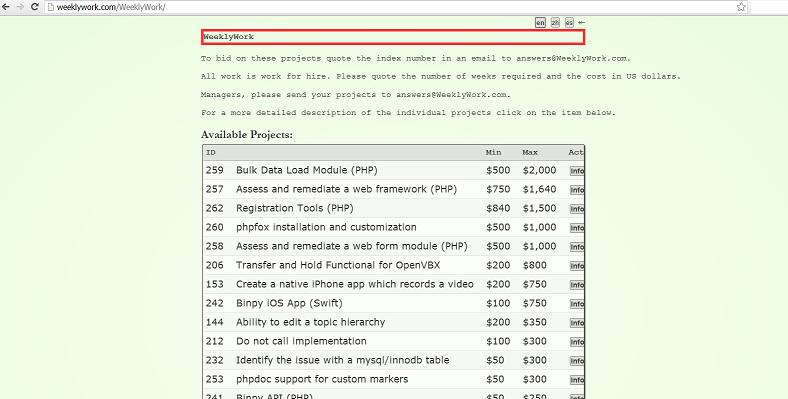The width and height of the screenshot is (788, 399).
Task: Open Info for web form module project
Action: point(577,247)
